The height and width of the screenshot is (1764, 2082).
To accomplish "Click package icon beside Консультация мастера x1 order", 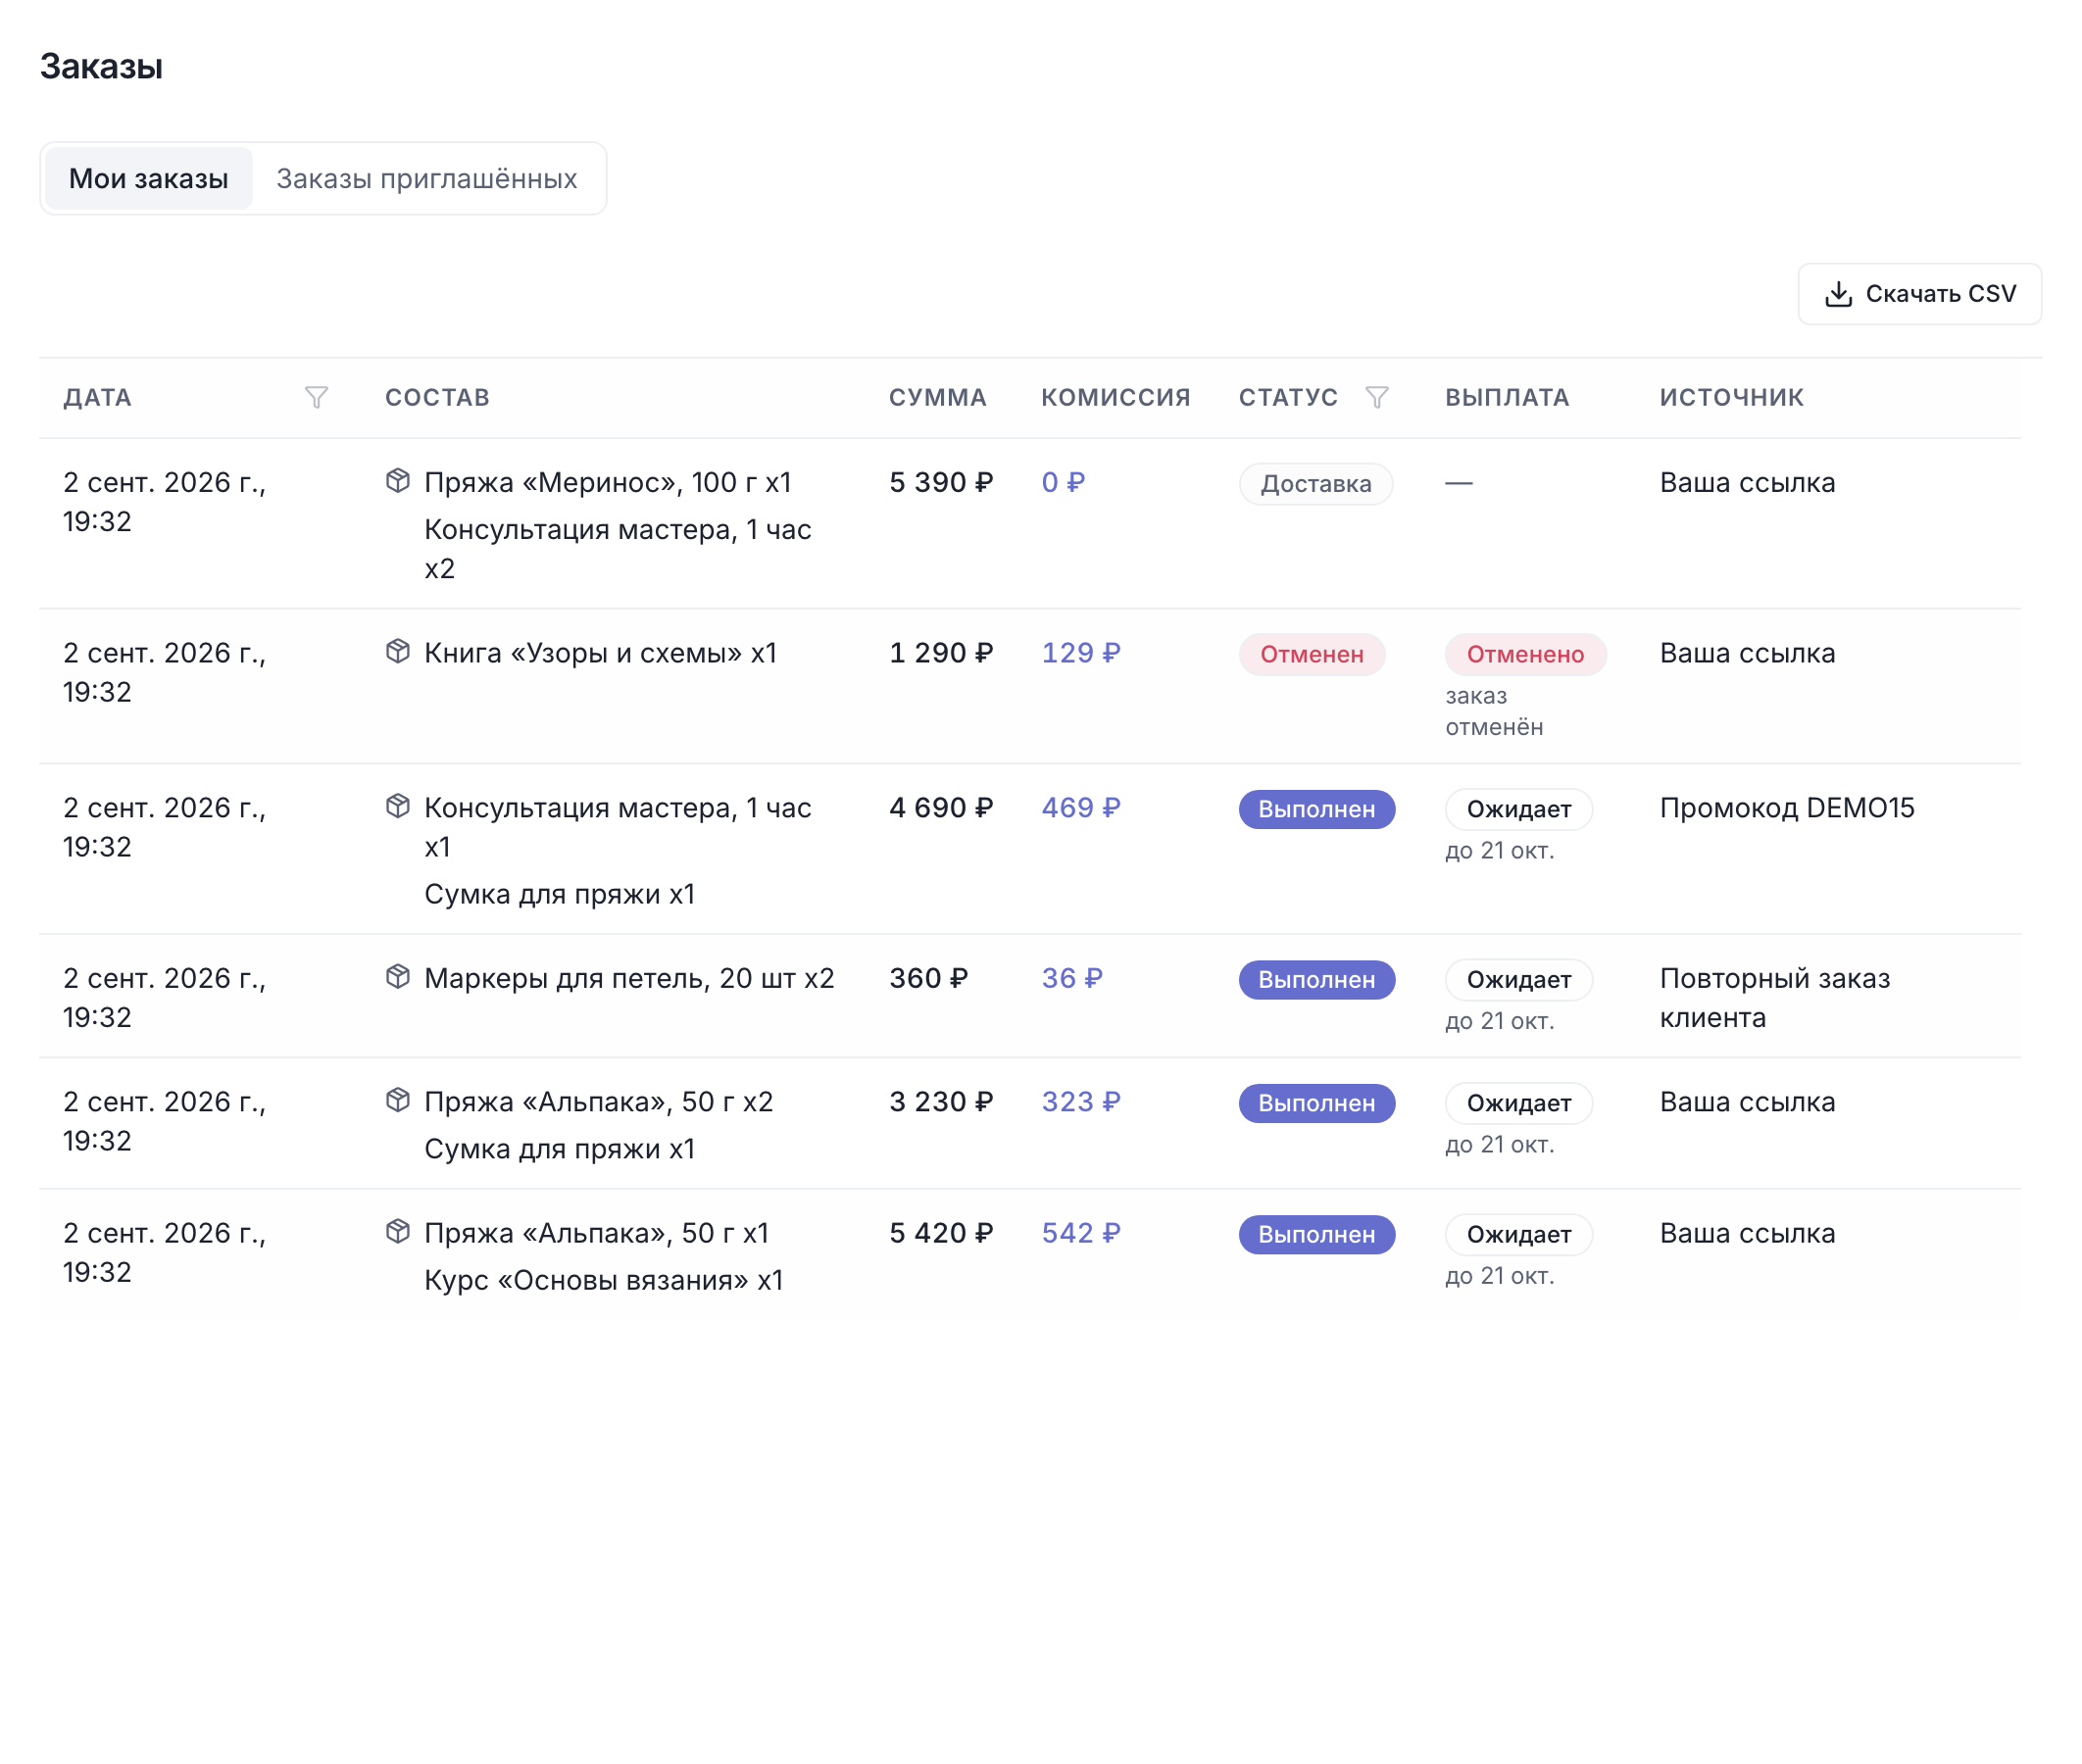I will coord(398,807).
